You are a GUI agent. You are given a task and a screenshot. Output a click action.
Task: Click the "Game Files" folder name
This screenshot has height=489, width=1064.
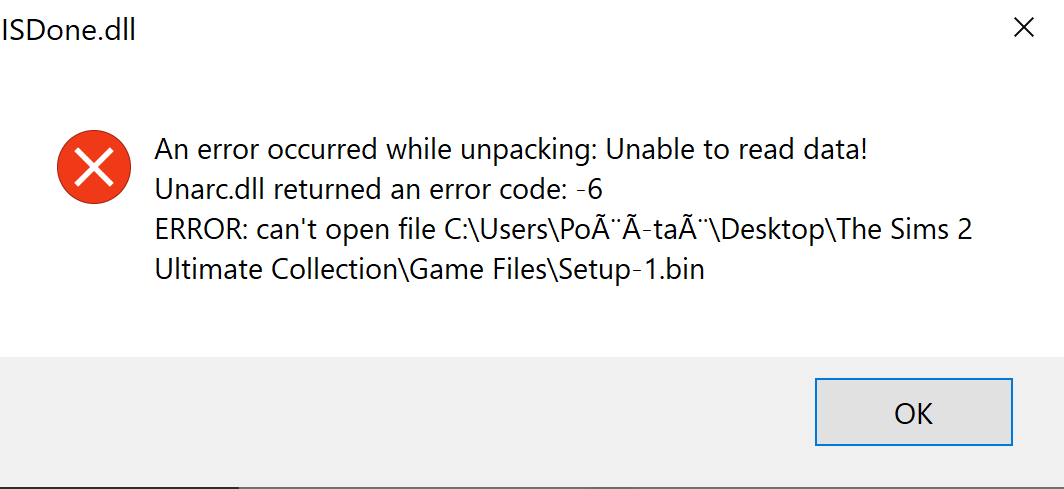[452, 270]
